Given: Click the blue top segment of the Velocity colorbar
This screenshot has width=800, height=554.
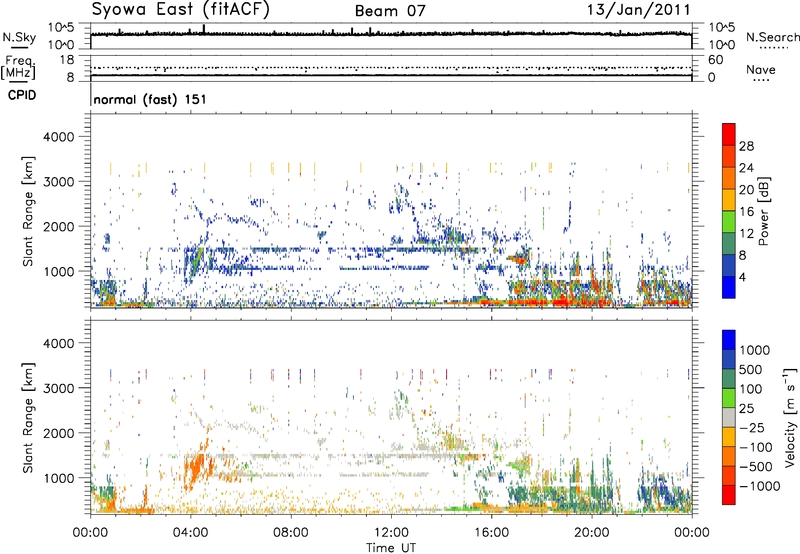Looking at the screenshot, I should 729,340.
